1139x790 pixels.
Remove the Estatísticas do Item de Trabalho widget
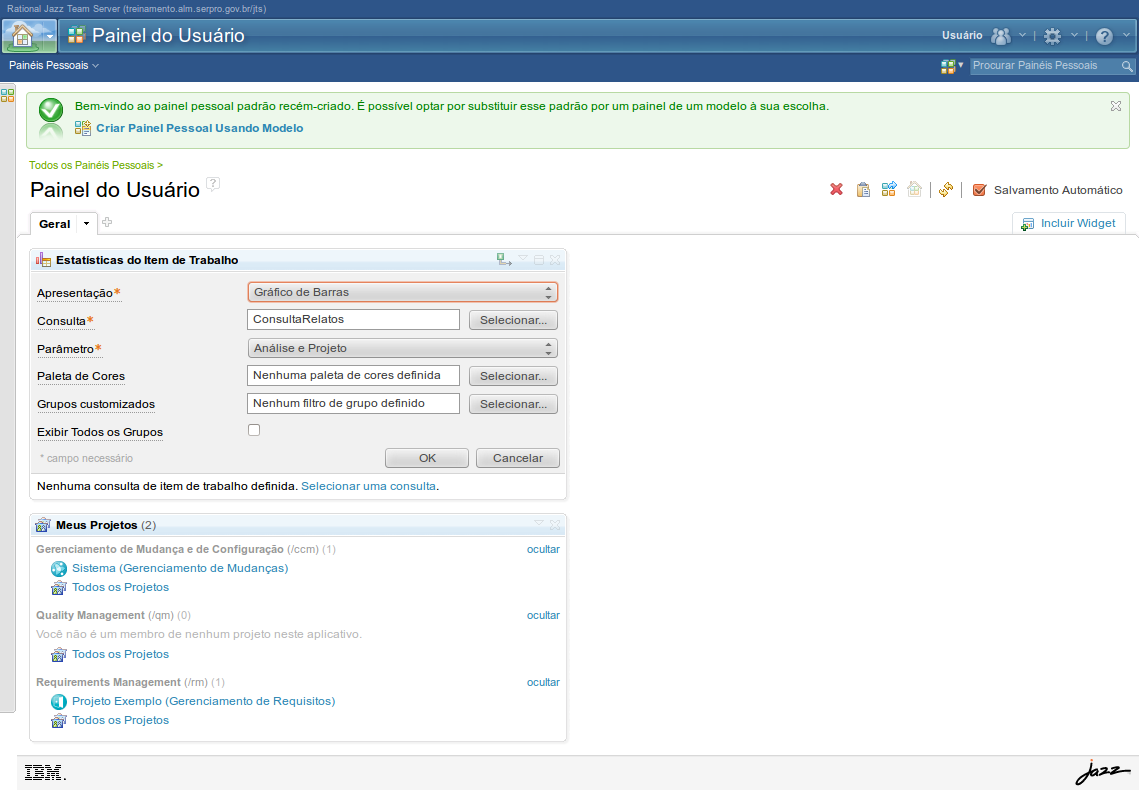pyautogui.click(x=555, y=259)
